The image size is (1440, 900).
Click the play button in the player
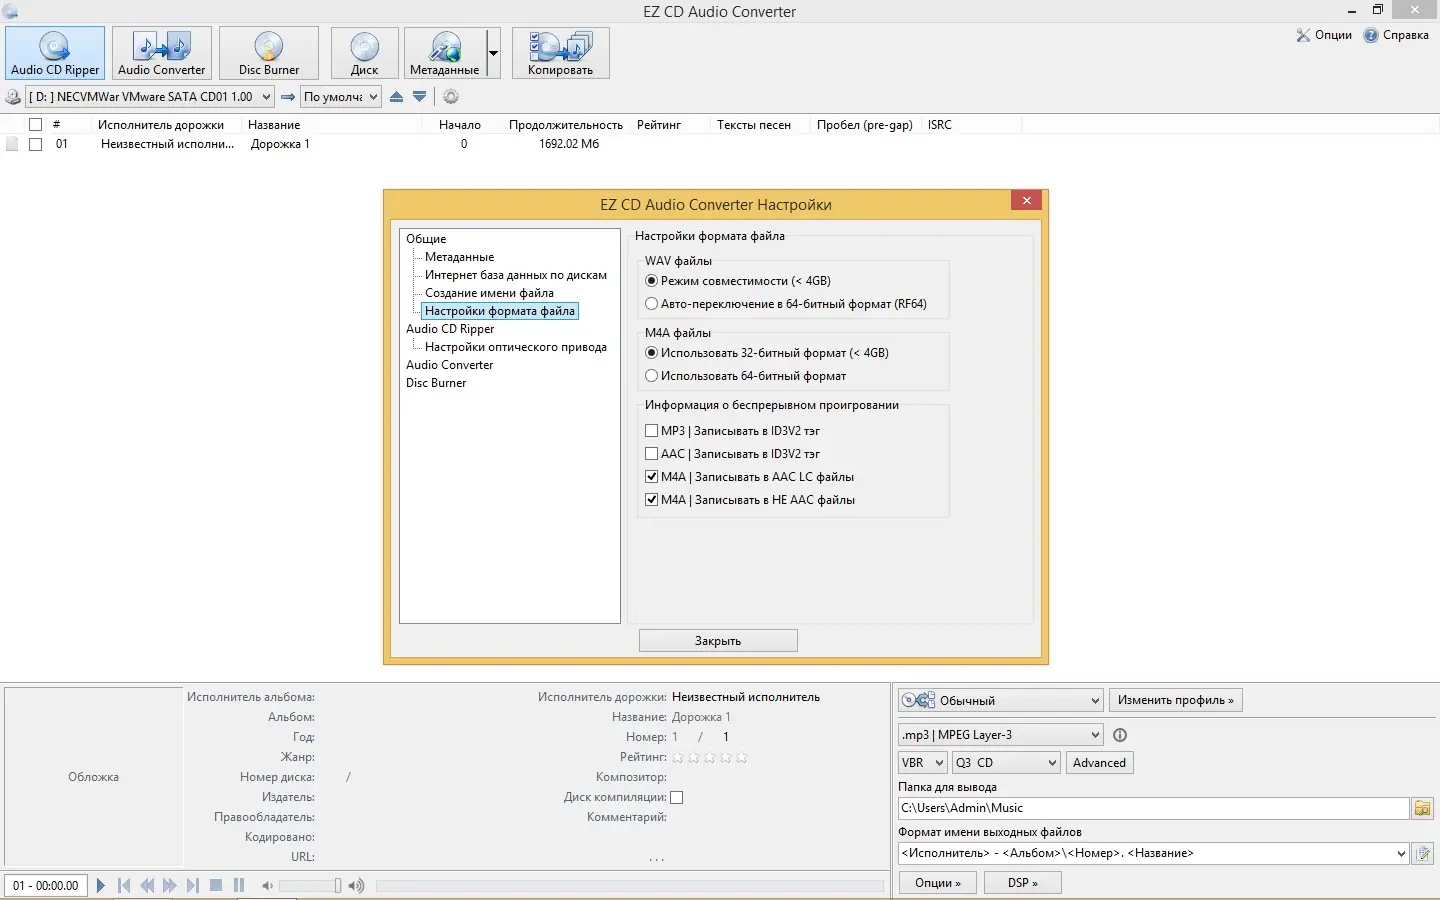[x=100, y=885]
